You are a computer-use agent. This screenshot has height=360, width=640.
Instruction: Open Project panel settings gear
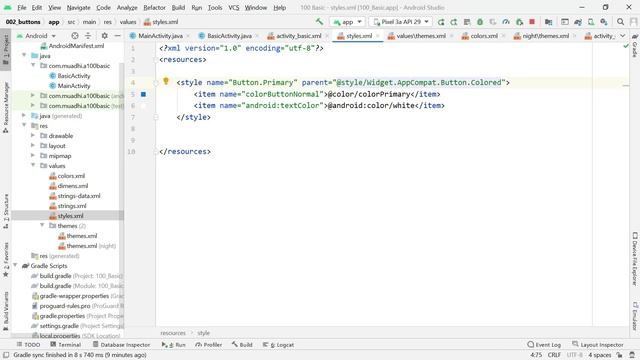point(104,36)
